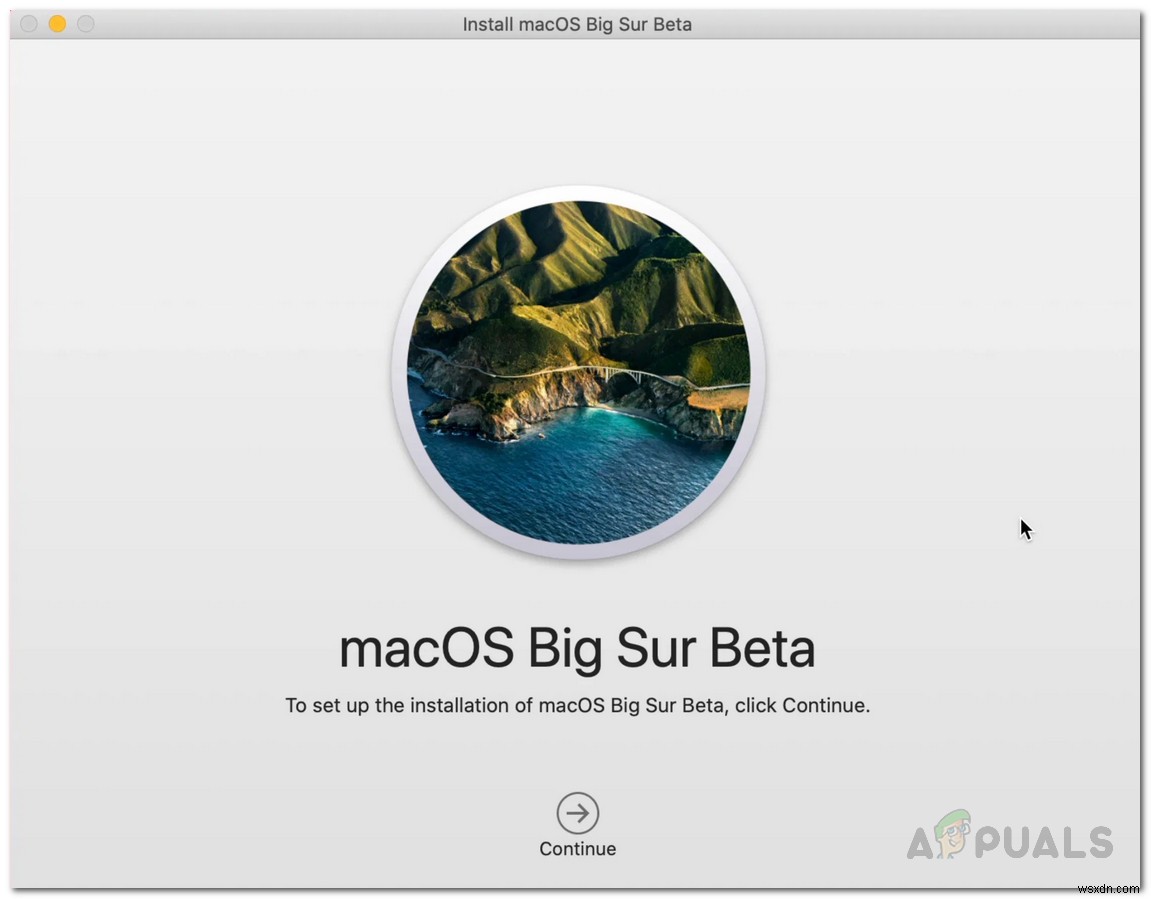
Task: Click the yellow minimize button
Action: coord(57,23)
